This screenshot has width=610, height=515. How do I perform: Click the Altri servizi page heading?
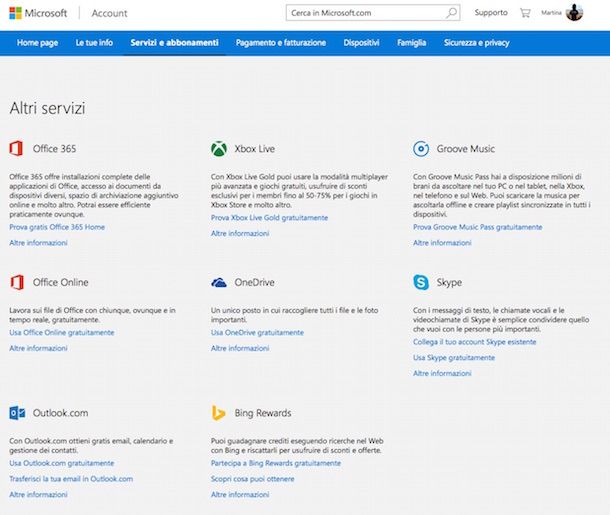(x=47, y=108)
